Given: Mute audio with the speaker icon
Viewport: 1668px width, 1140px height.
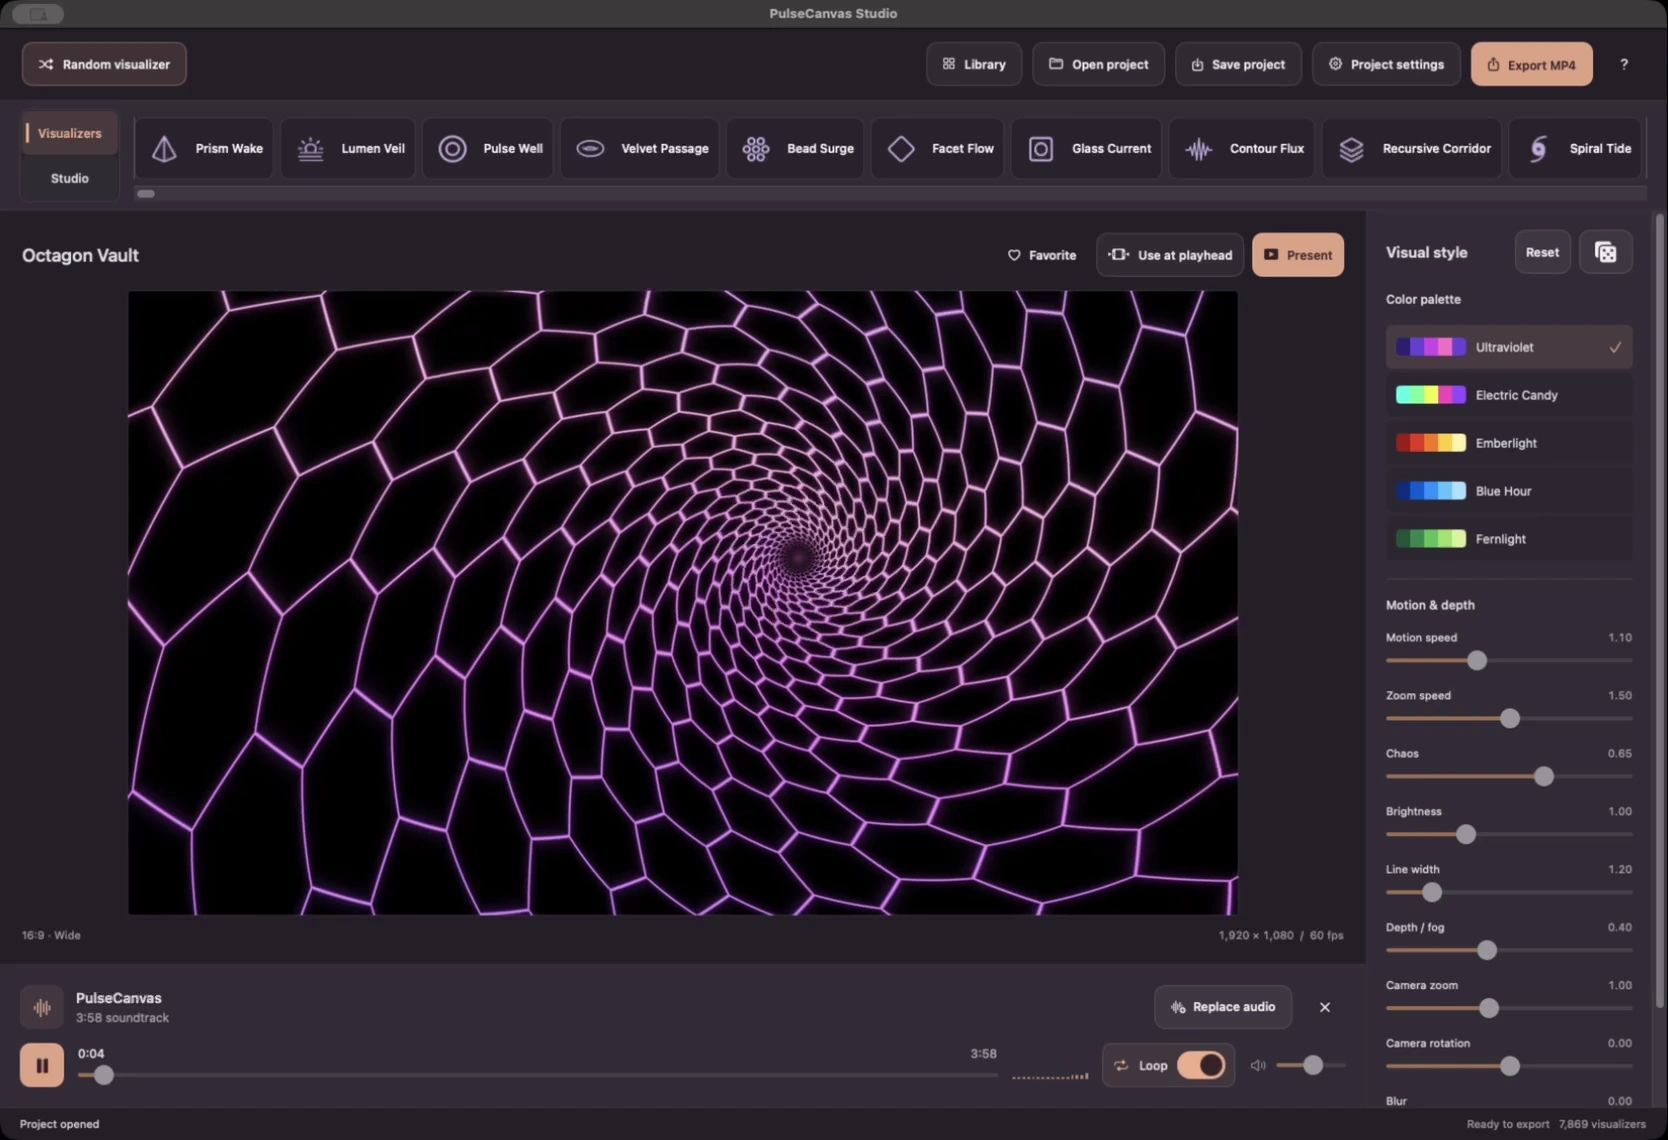Looking at the screenshot, I should (x=1258, y=1065).
